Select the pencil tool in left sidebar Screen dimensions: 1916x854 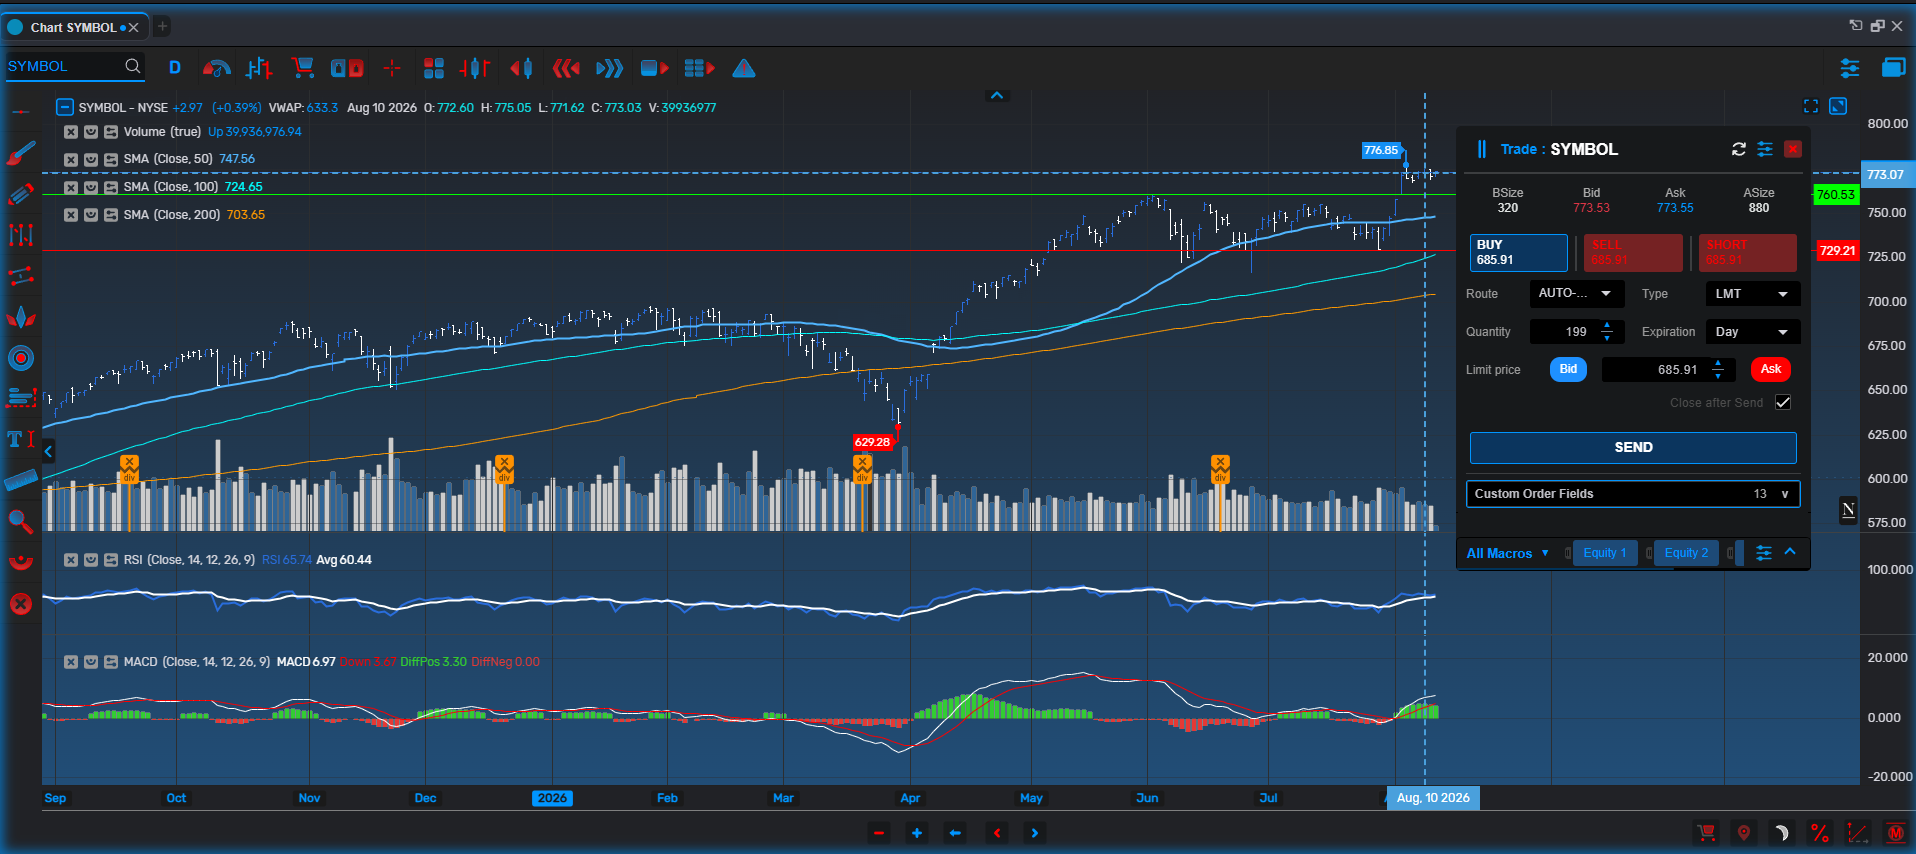coord(21,194)
